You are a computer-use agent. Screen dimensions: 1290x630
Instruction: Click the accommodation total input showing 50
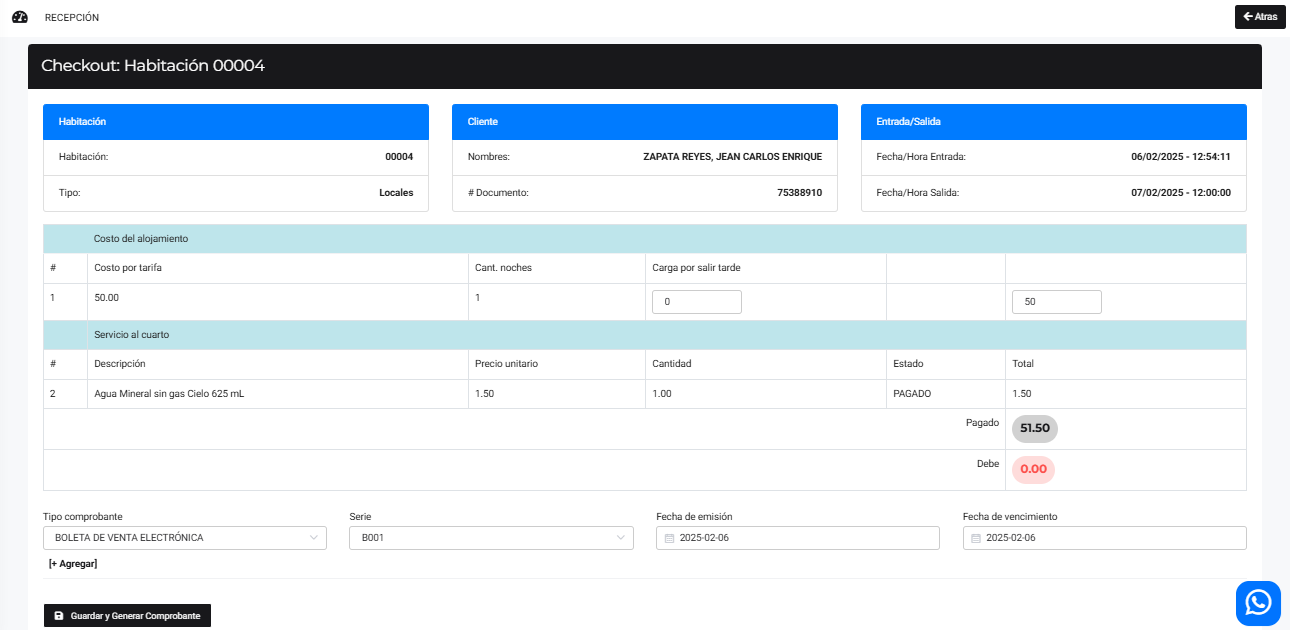tap(1056, 302)
